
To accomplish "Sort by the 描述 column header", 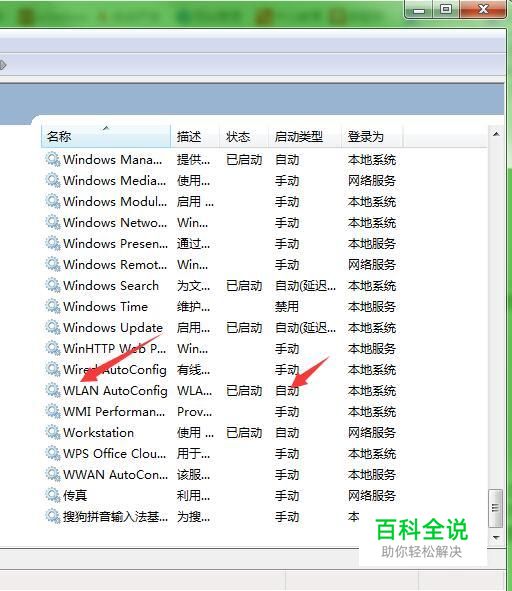I will [195, 136].
